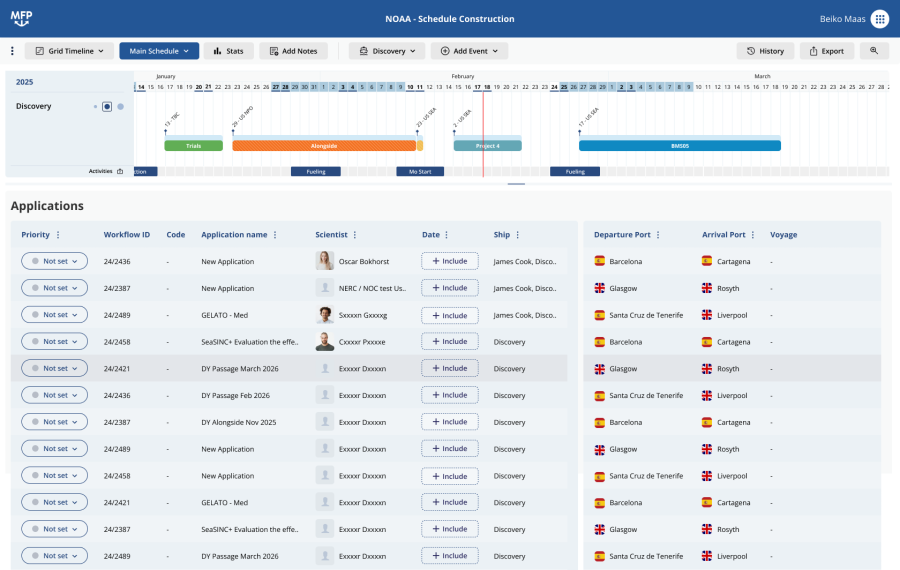This screenshot has width=900, height=570.
Task: Select the orange Alongside bar on timeline
Action: point(324,146)
